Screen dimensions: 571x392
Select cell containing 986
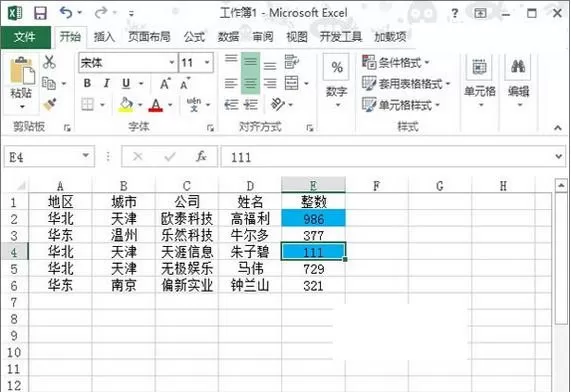[x=313, y=219]
